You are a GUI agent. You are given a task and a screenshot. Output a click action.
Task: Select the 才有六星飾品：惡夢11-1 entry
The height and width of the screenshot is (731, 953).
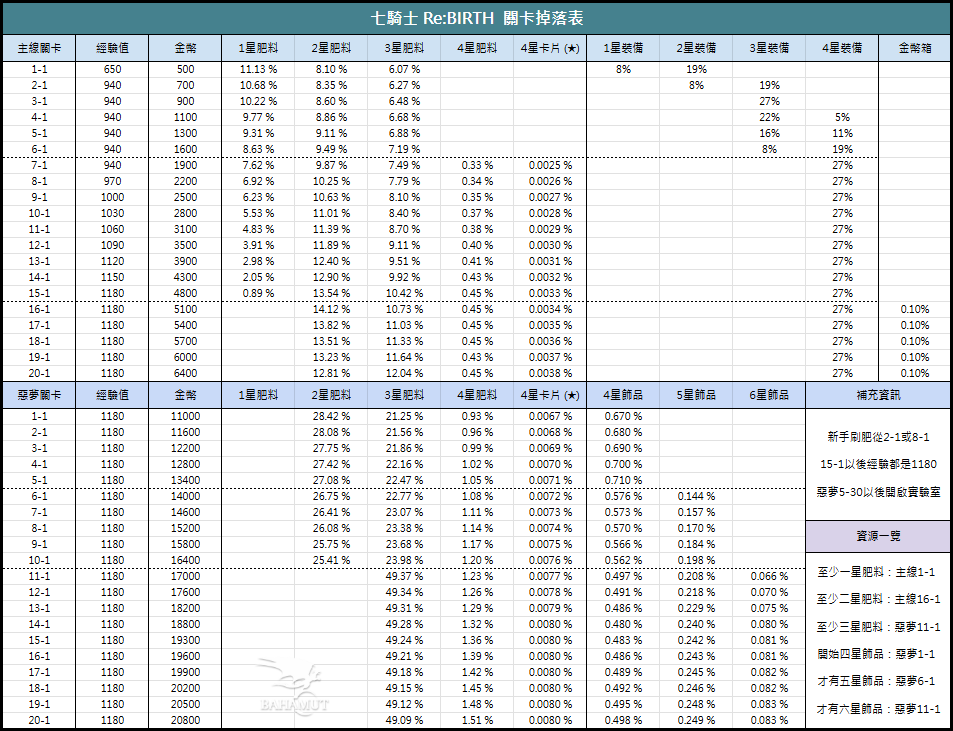tap(879, 708)
